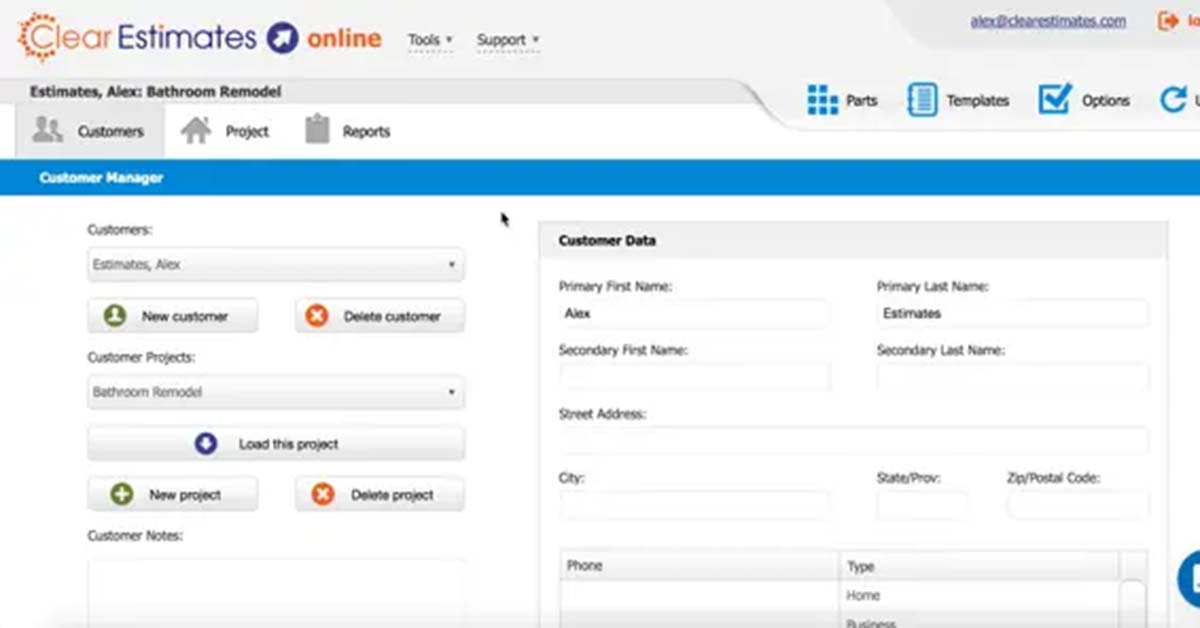Click the Customer Notes text area
This screenshot has height=628, width=1200.
click(276, 592)
